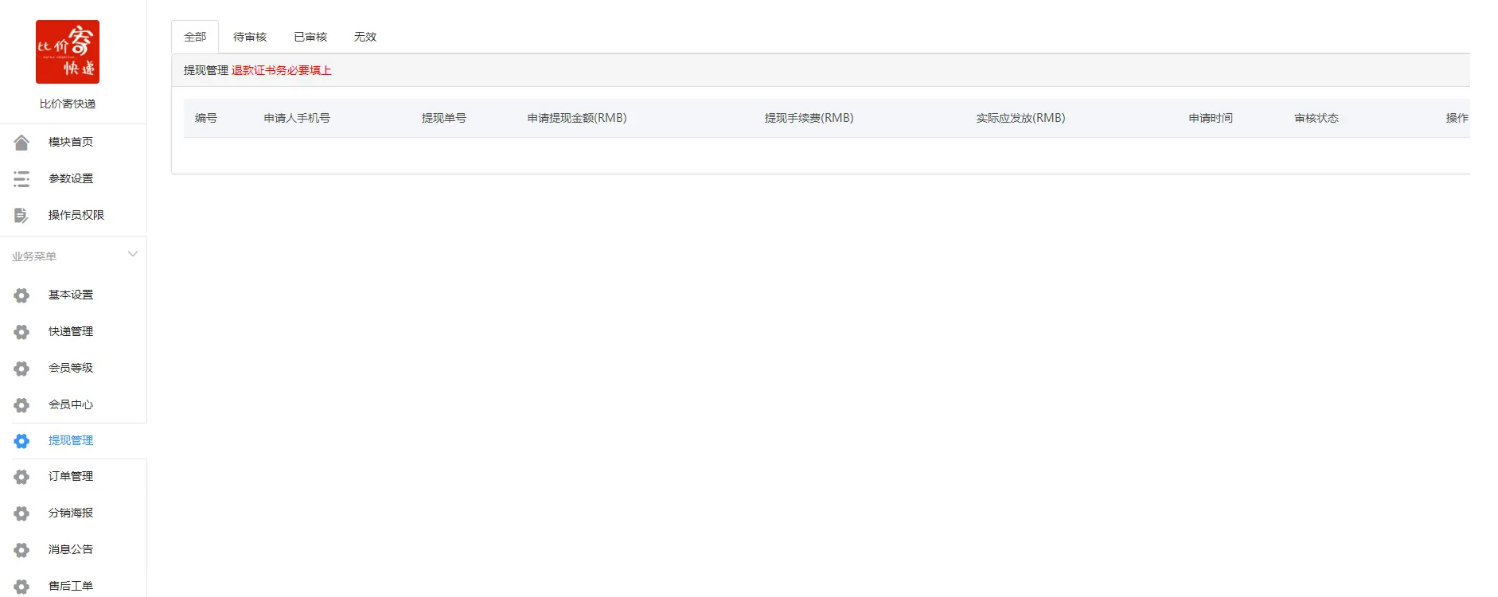Click the 比价寄快递 red logo image
The width and height of the screenshot is (1498, 597).
click(x=67, y=52)
